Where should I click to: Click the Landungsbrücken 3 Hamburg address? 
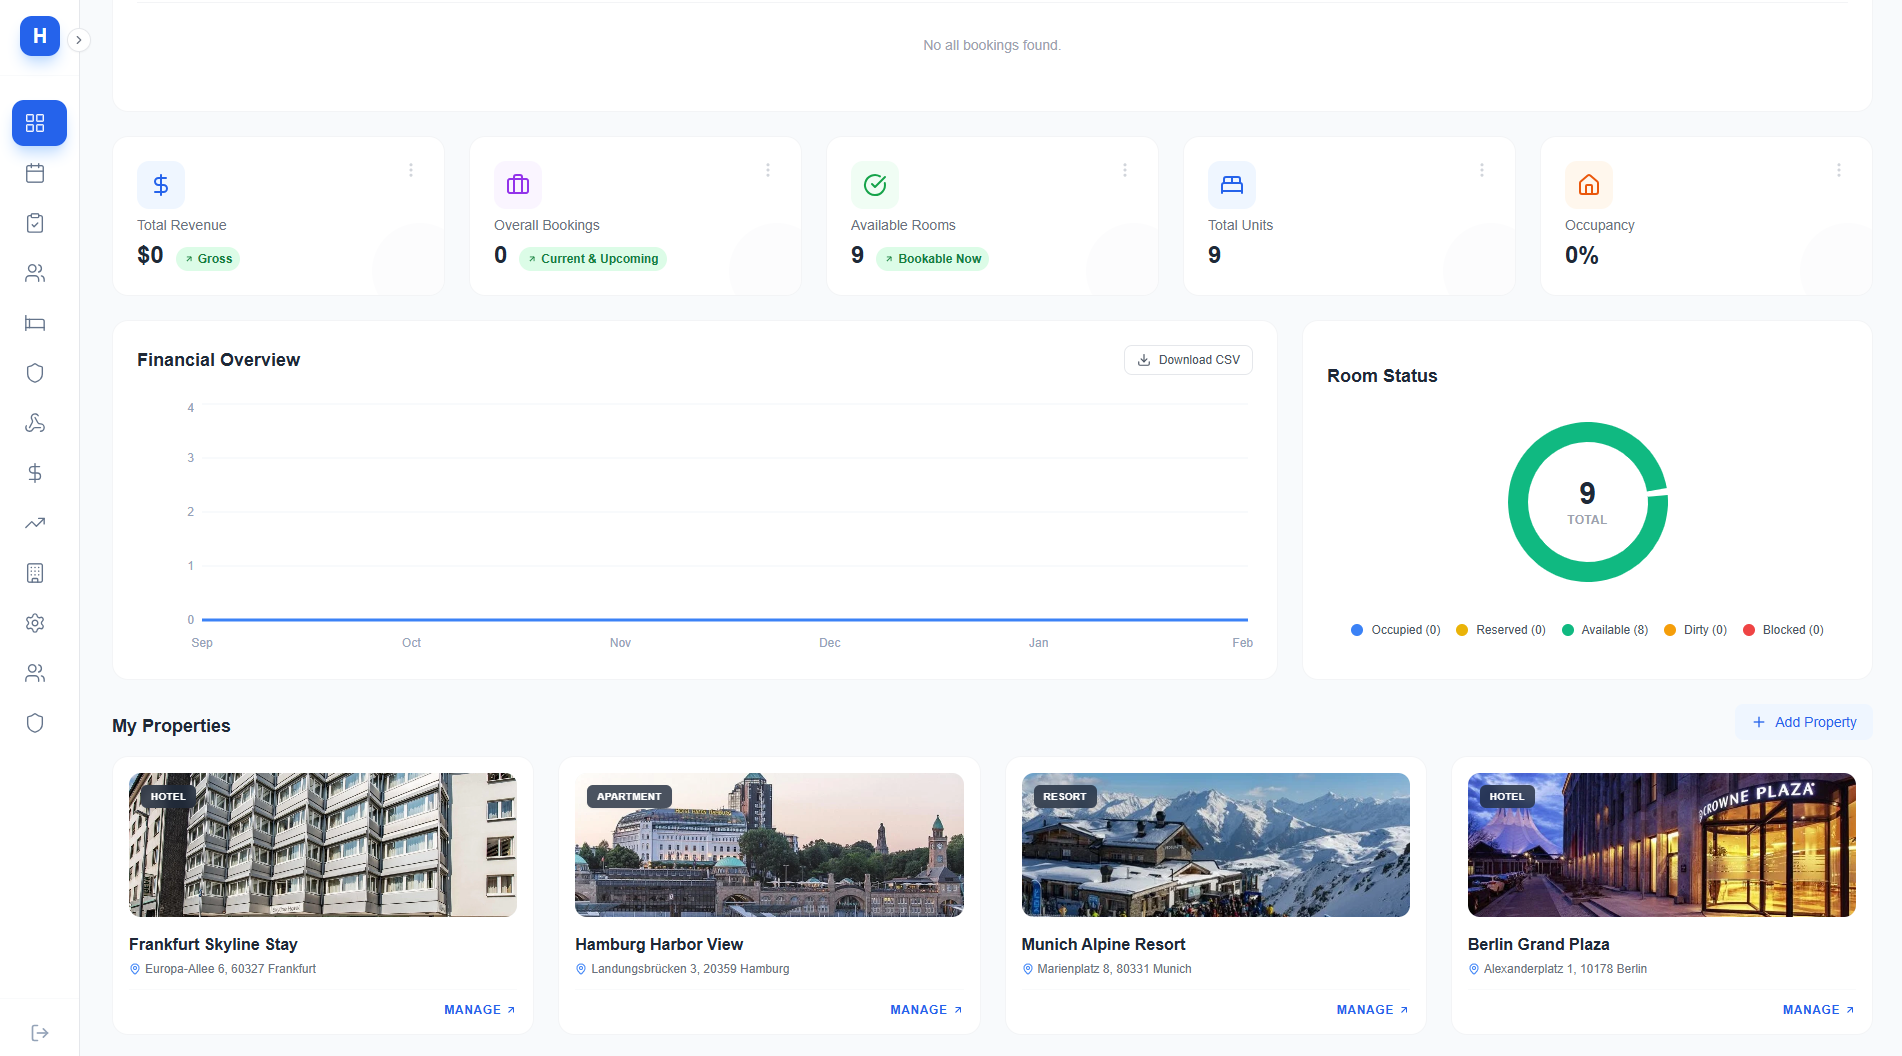click(690, 969)
